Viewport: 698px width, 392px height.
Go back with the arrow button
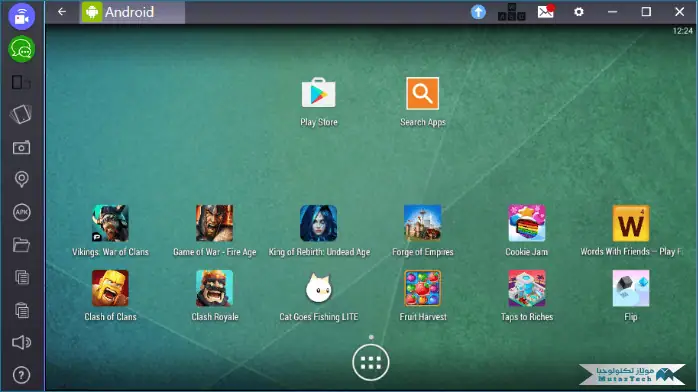pos(62,12)
